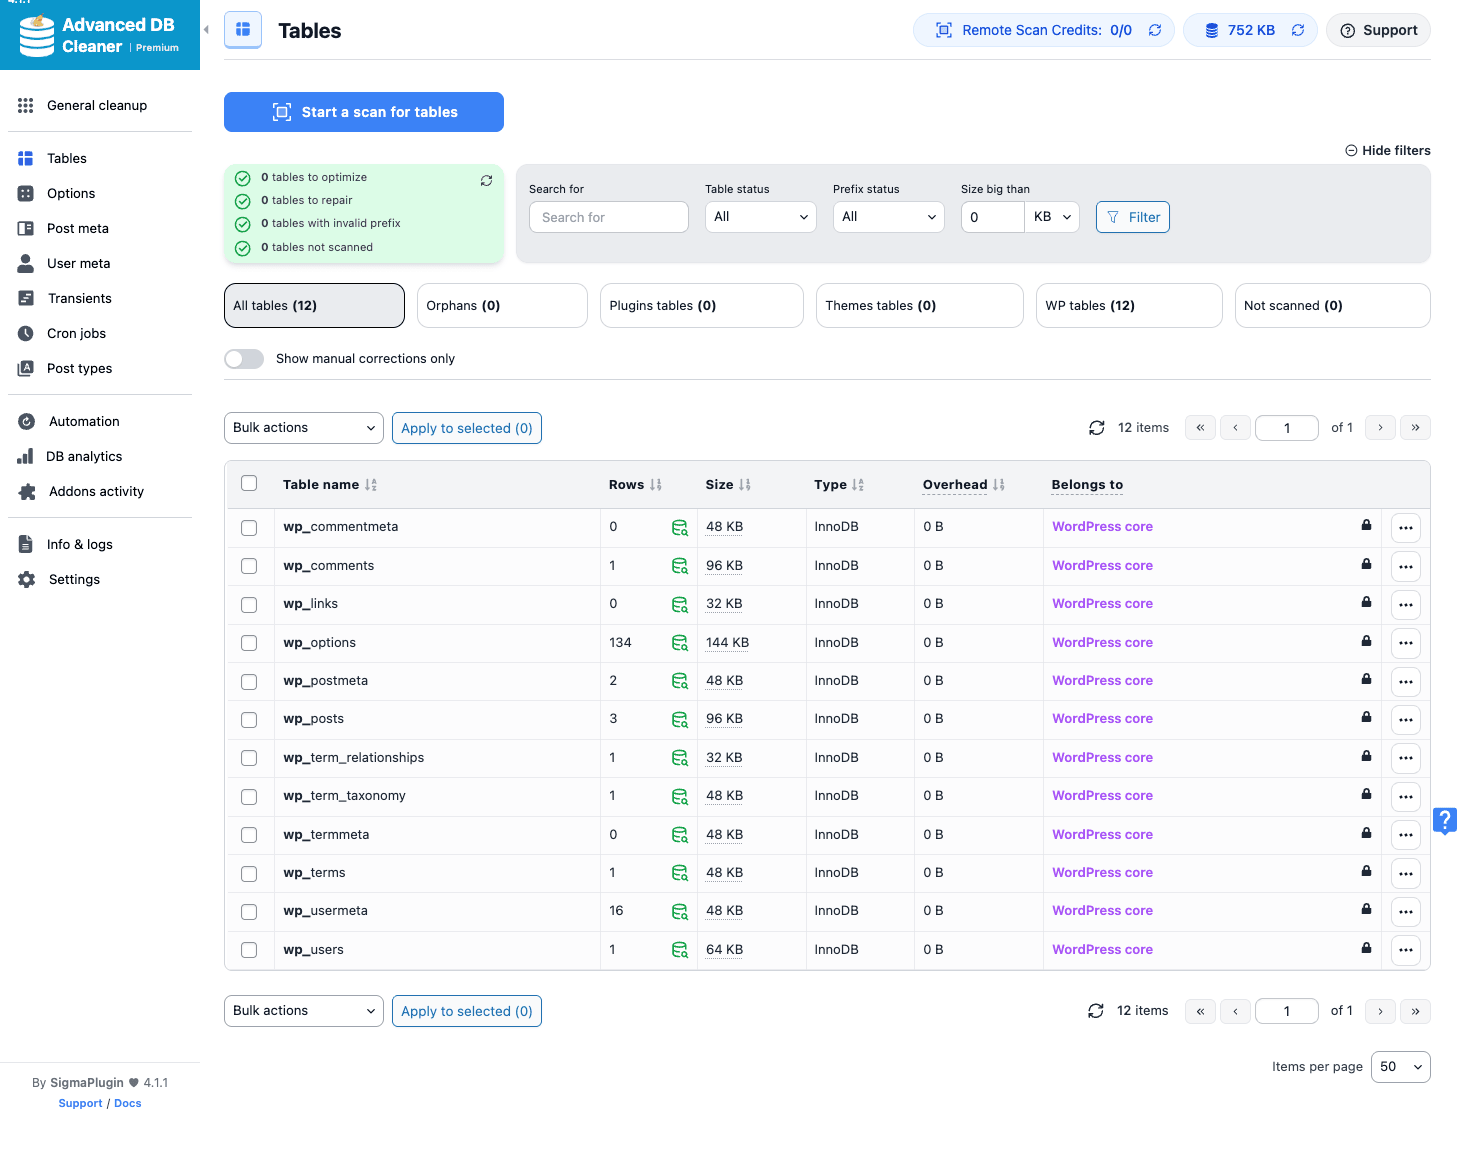The image size is (1465, 1164).
Task: Collapse the sidebar with the arrow icon
Action: [206, 30]
